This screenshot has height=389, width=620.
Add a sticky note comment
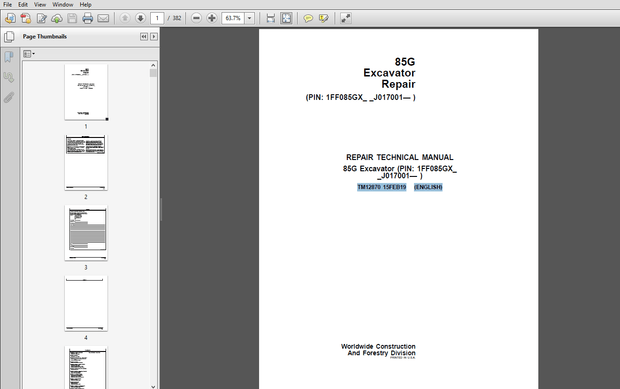[x=308, y=18]
